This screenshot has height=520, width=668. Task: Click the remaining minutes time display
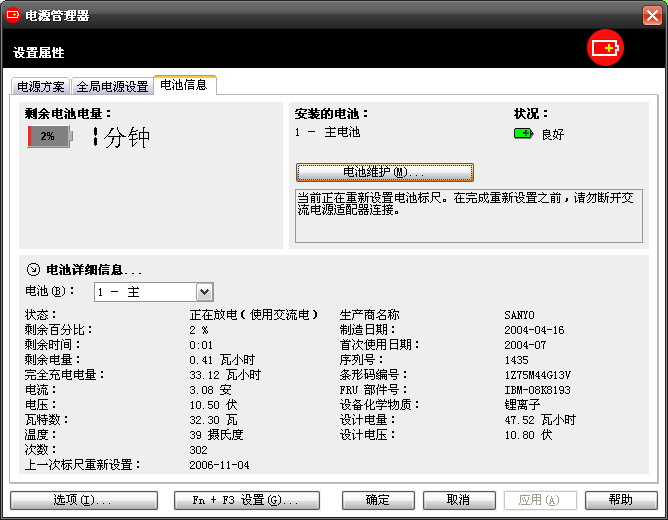click(122, 138)
